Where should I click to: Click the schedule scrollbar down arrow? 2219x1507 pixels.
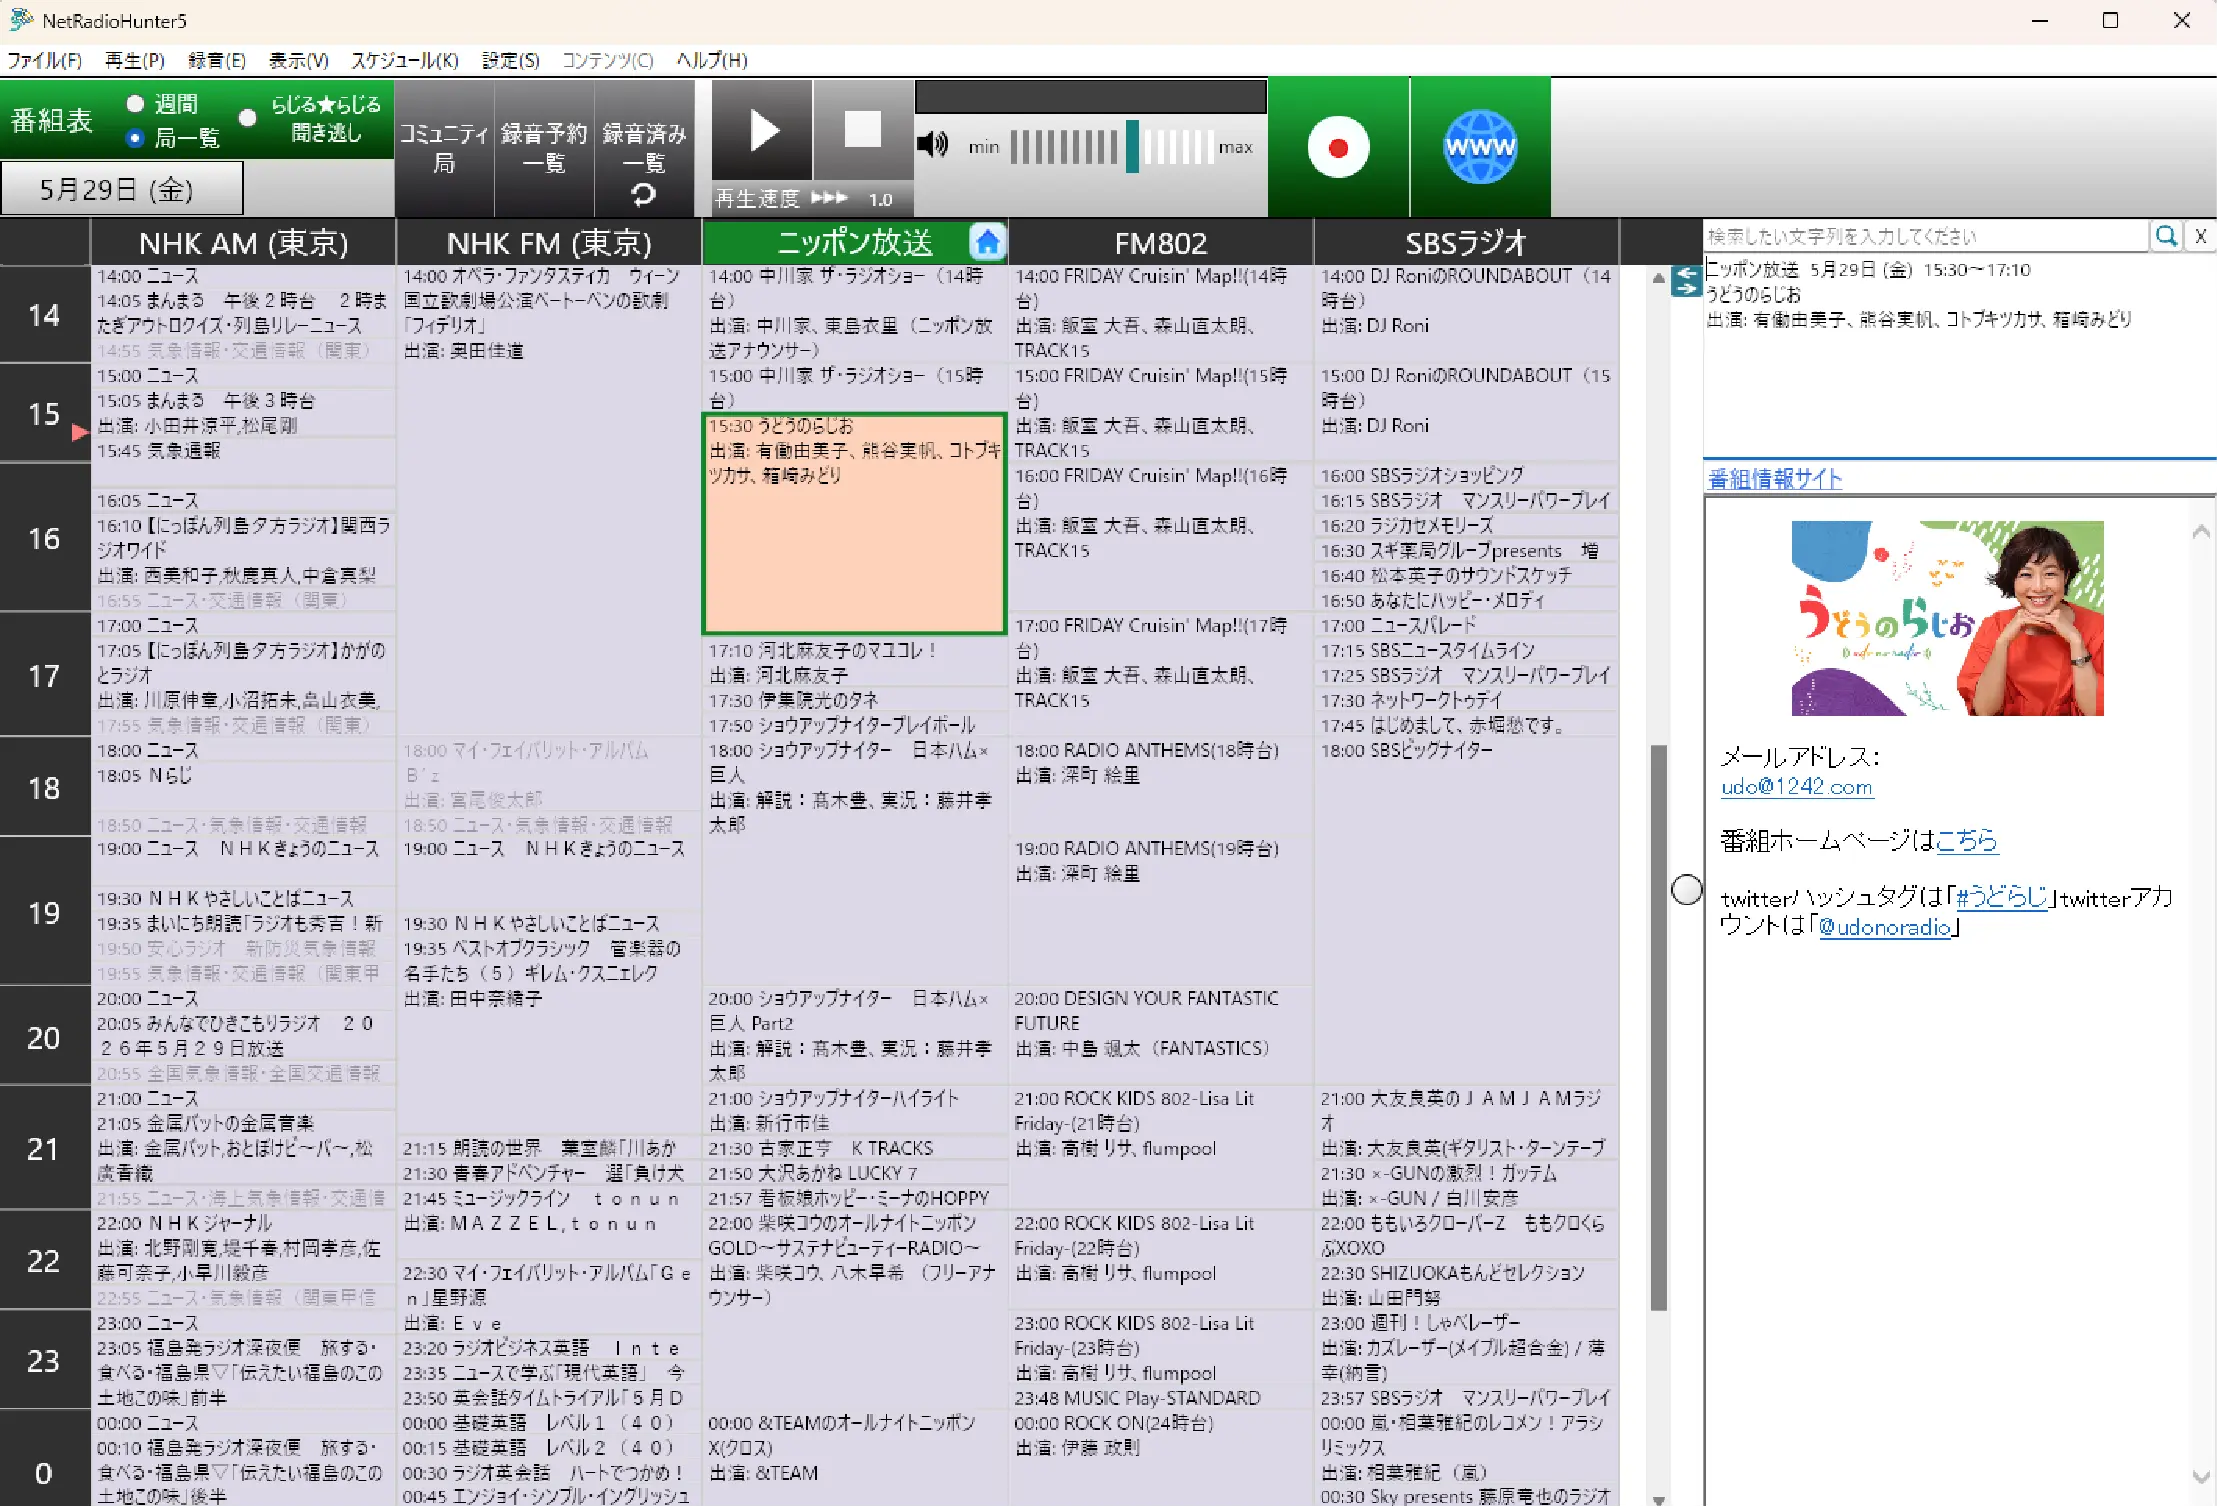(x=1658, y=1499)
